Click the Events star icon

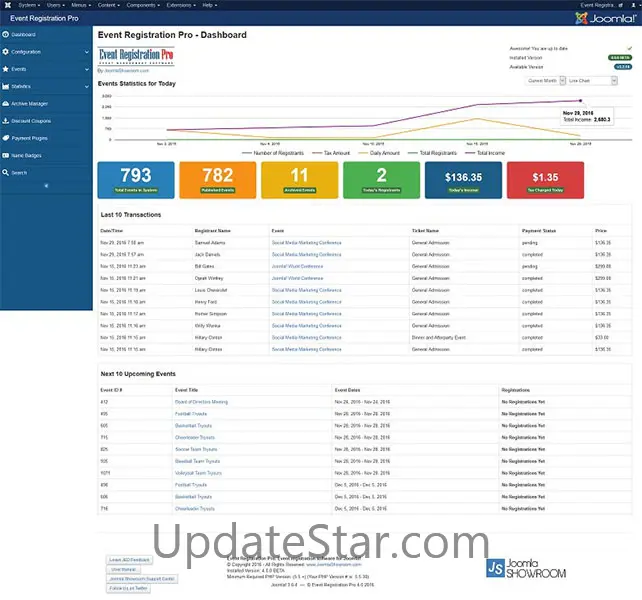(x=5, y=69)
